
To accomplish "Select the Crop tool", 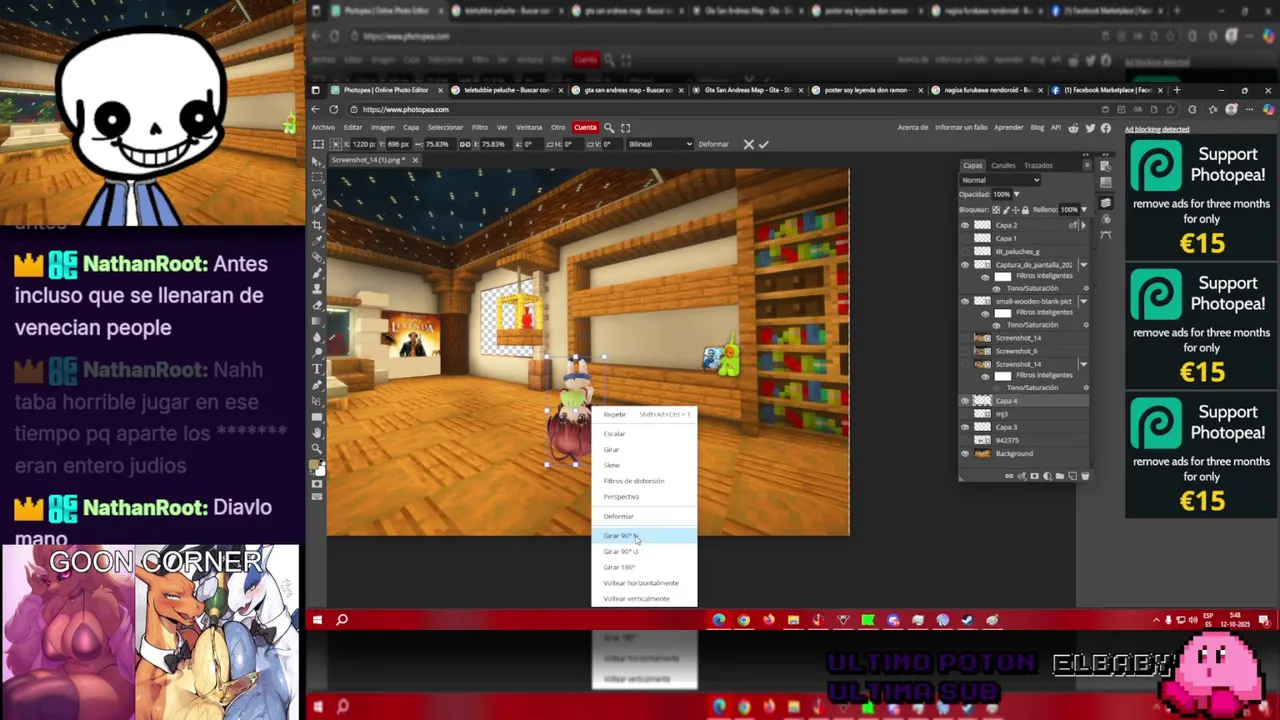I will (x=318, y=225).
